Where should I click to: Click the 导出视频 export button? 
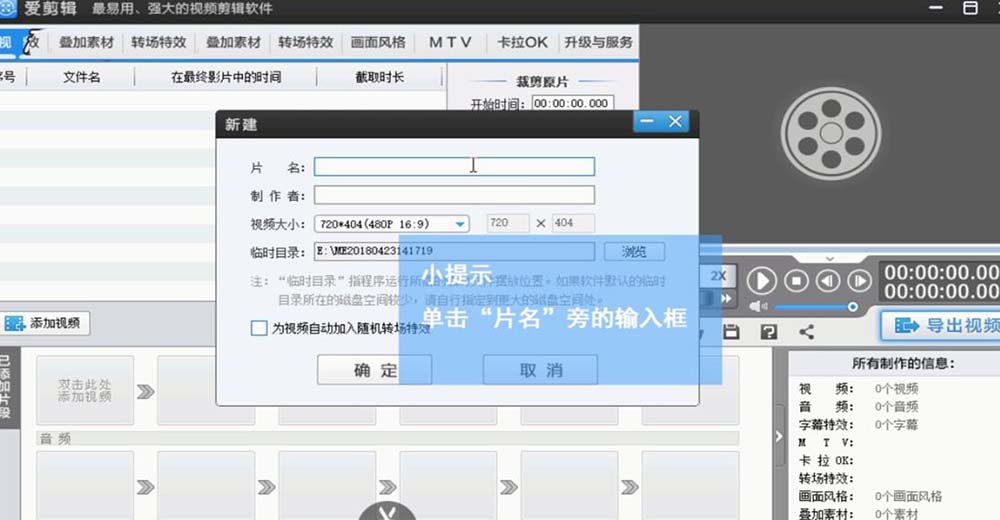click(941, 325)
